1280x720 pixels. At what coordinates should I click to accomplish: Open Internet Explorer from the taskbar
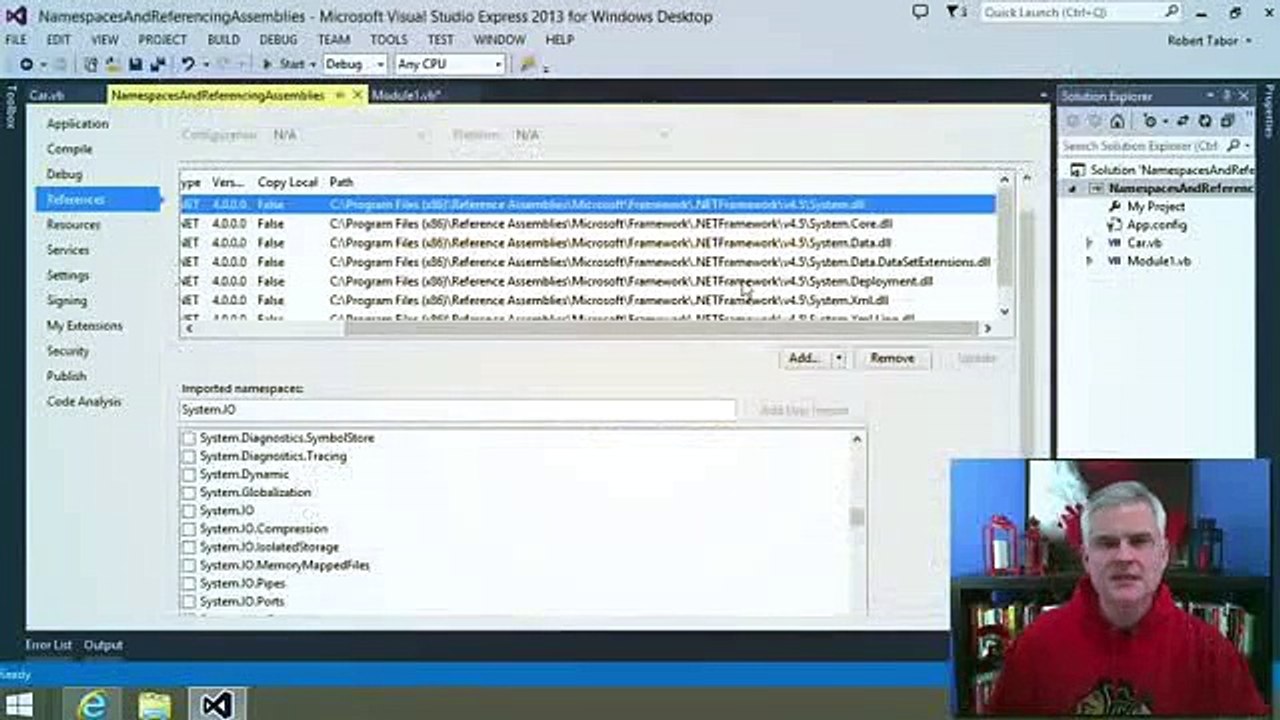tap(92, 705)
